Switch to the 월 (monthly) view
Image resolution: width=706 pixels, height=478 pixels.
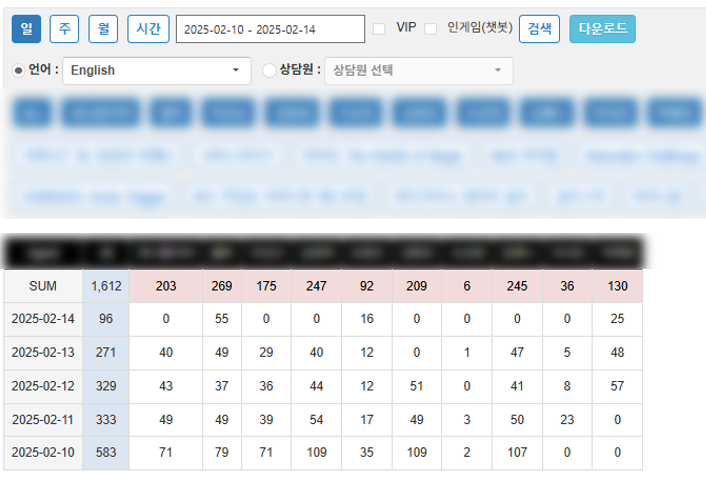[103, 29]
